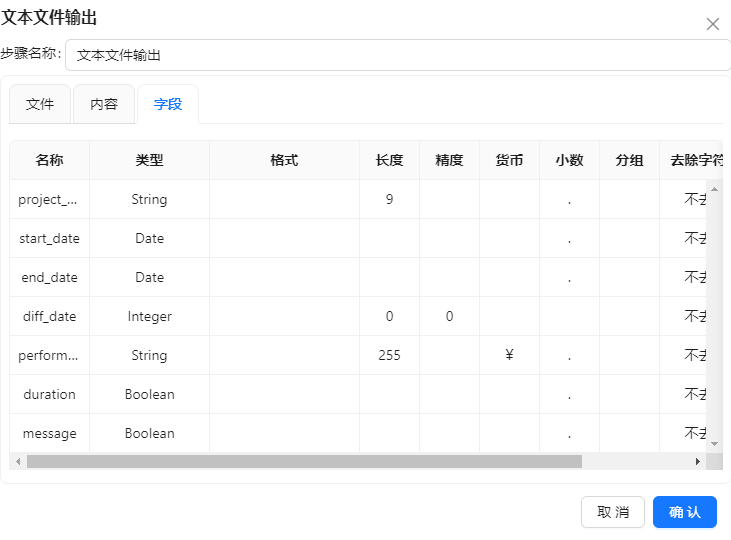Click the Boolean type cell for message

click(149, 434)
